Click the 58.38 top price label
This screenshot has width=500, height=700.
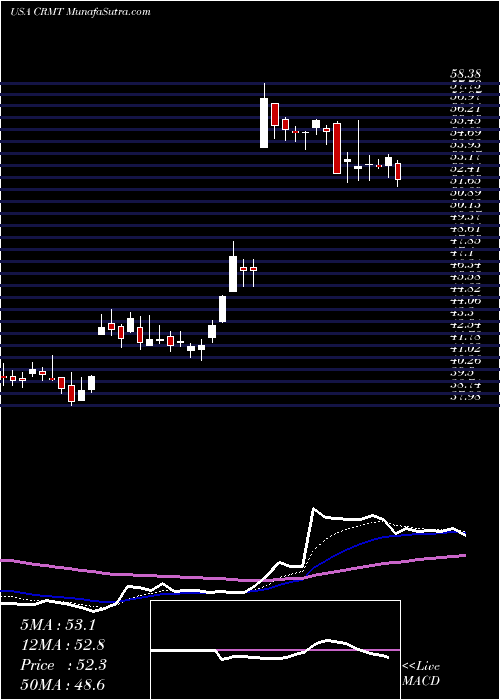point(465,75)
